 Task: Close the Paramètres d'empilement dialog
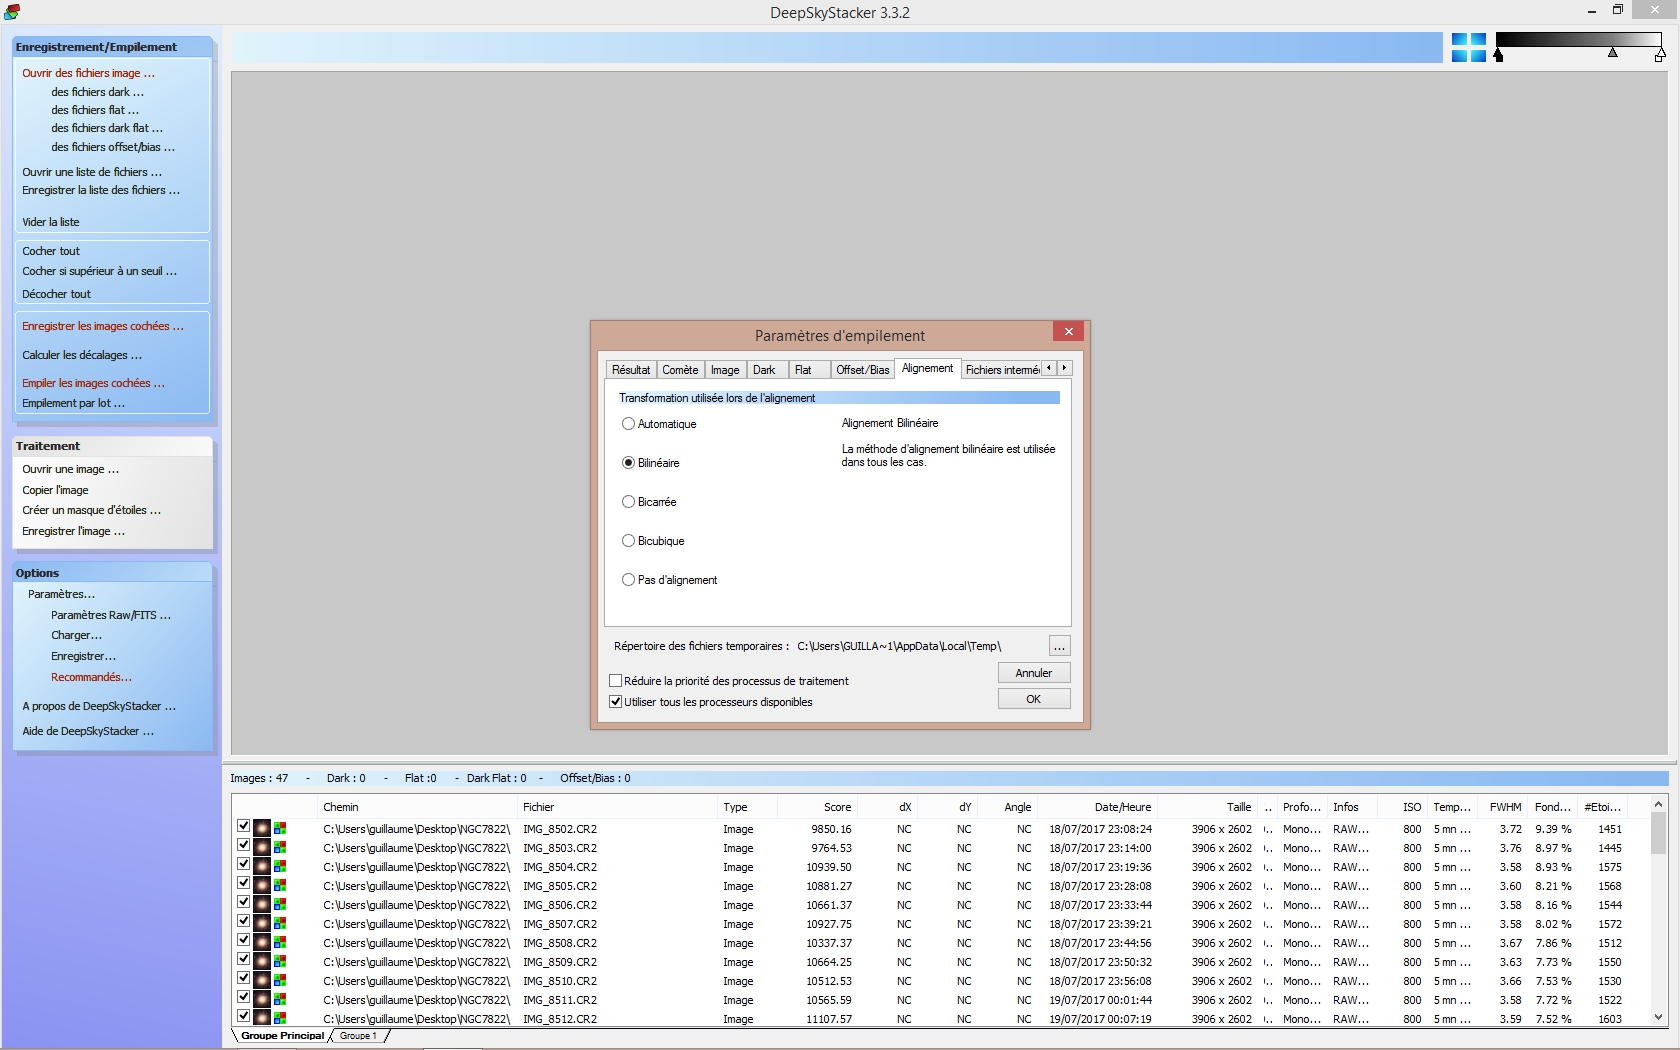(x=1069, y=332)
